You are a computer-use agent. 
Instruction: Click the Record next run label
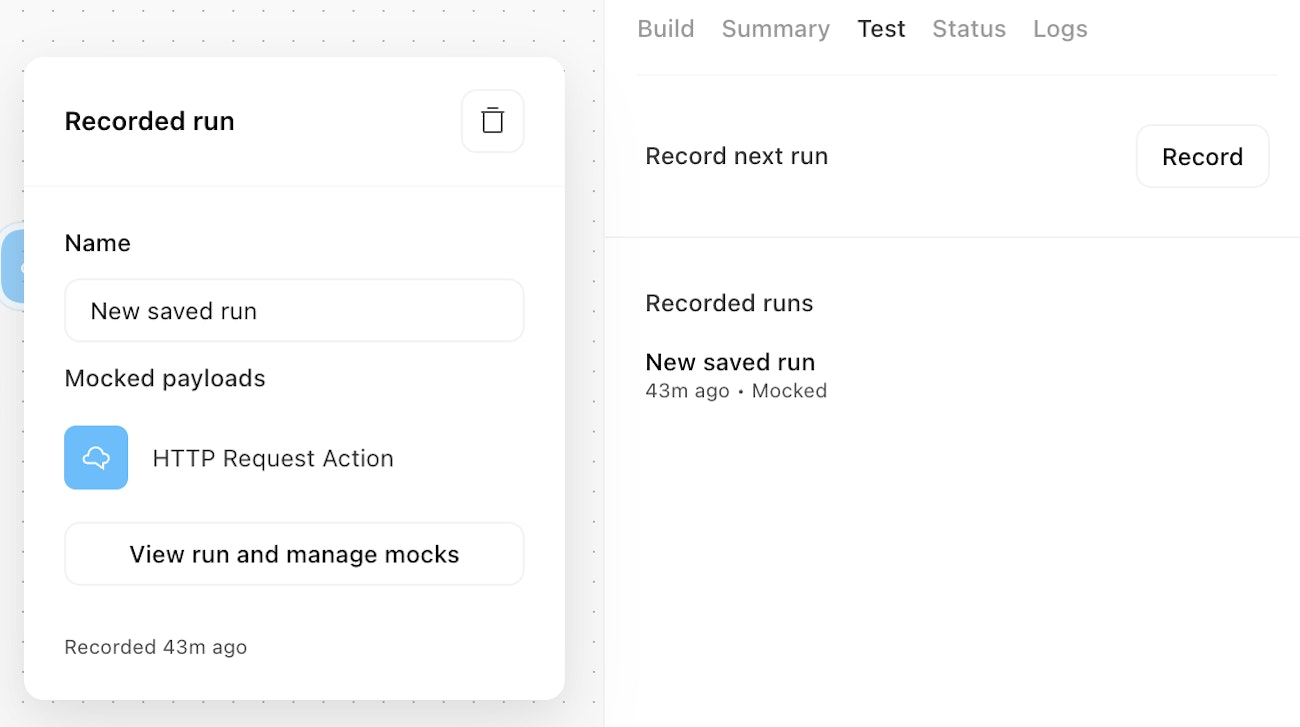737,156
